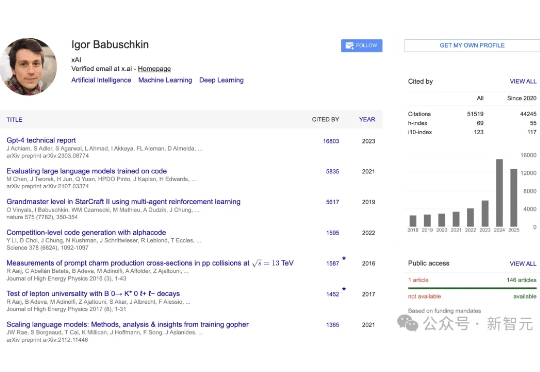Click the Since 2020 column header
This screenshot has width=540, height=372.
(522, 98)
